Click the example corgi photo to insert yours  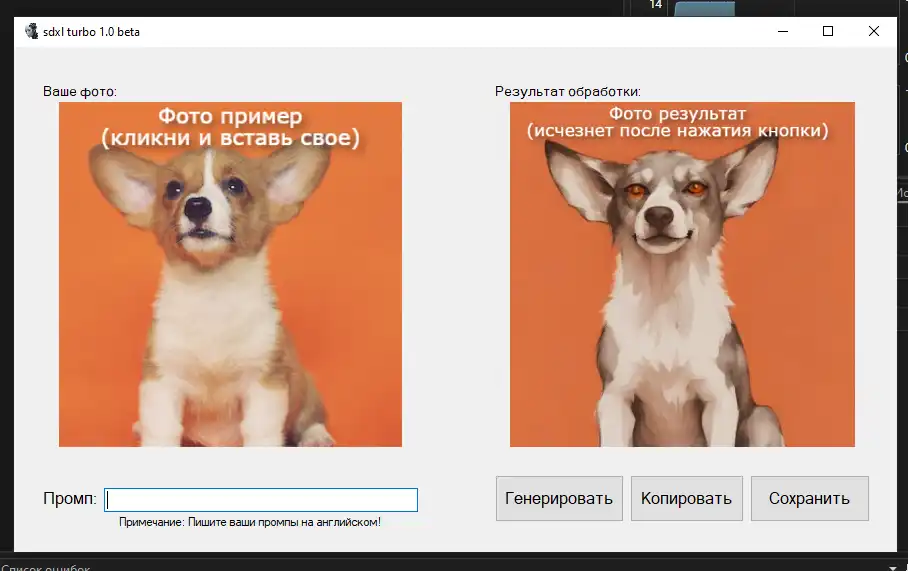[x=230, y=300]
